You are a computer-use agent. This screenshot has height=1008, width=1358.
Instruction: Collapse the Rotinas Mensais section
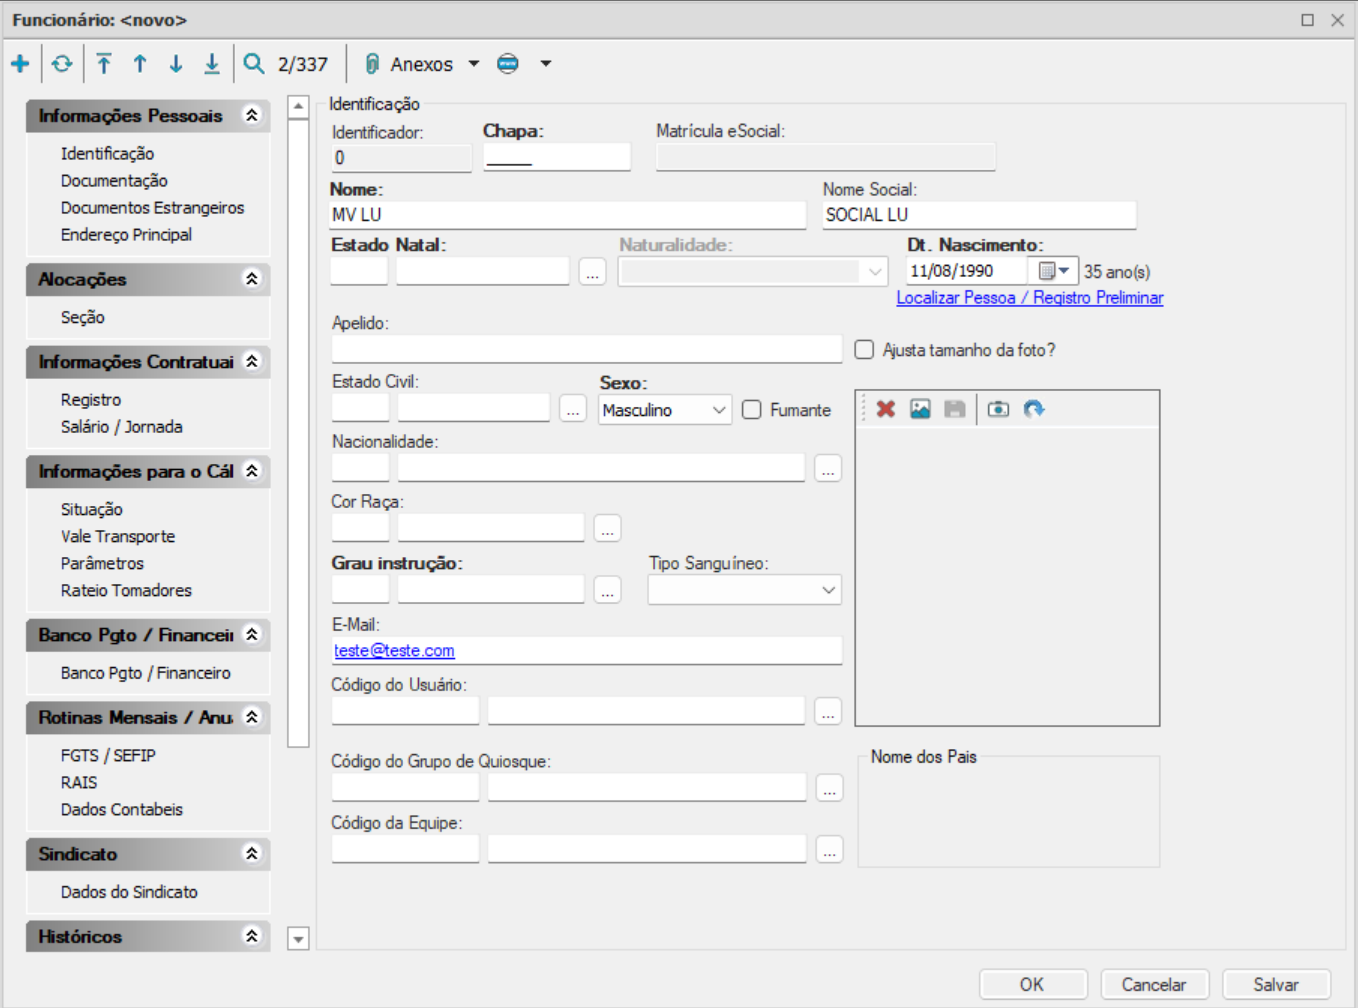click(x=252, y=717)
